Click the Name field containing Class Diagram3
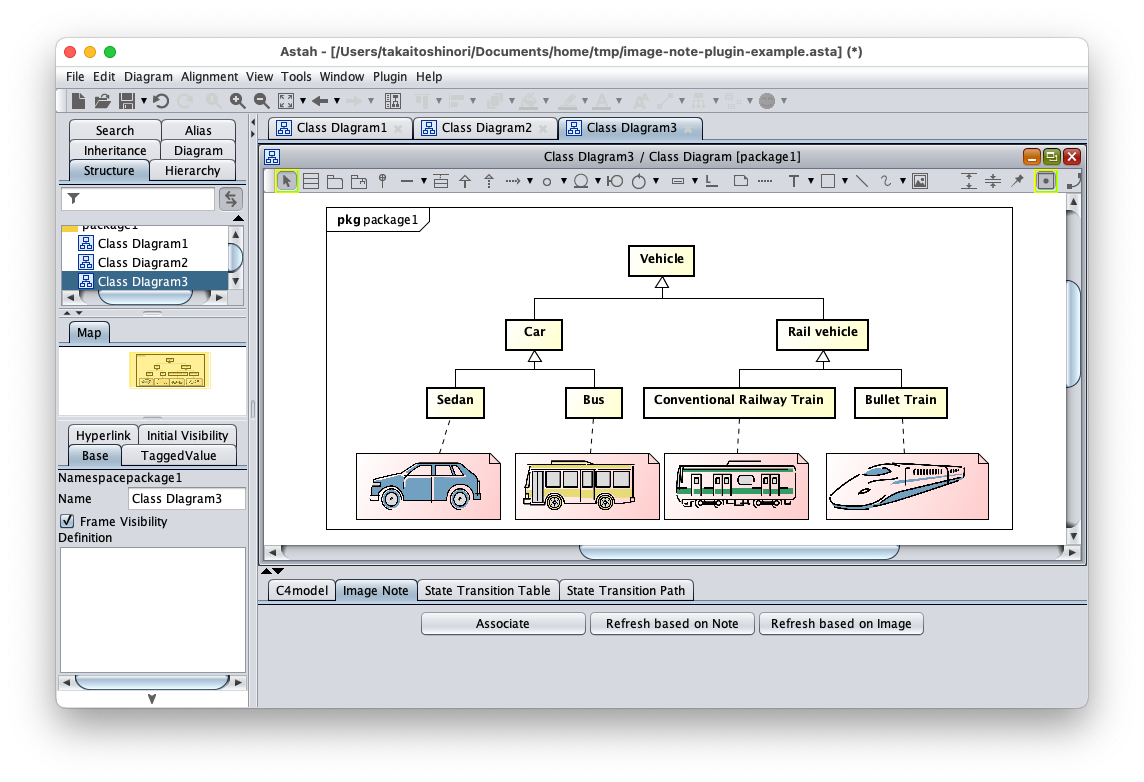Screen dimensions: 1144x782 [187, 498]
